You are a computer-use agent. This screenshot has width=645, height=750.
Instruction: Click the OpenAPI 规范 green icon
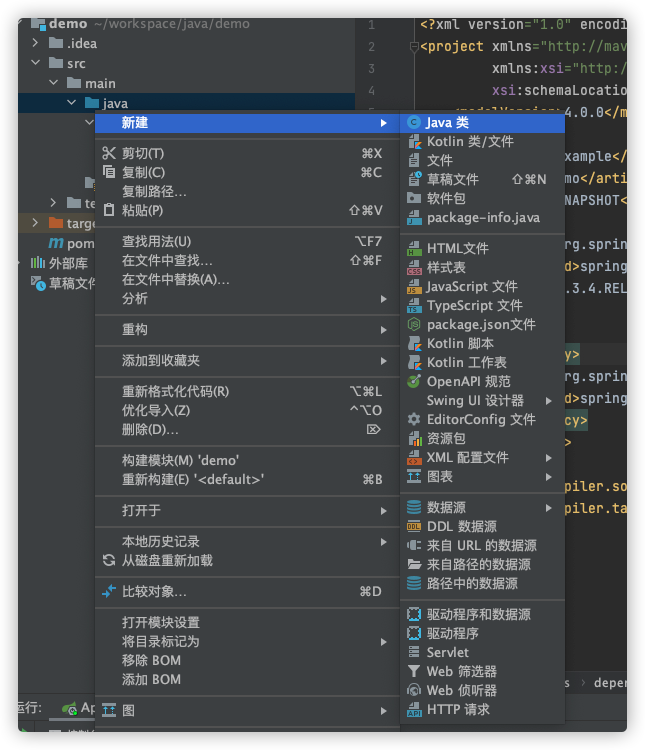414,381
